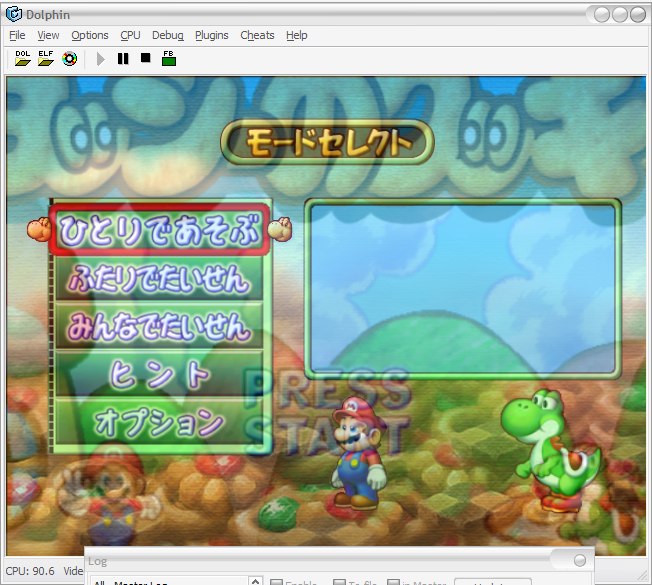Viewport: 652px width, 585px height.
Task: Select the ヒント game option
Action: (159, 374)
